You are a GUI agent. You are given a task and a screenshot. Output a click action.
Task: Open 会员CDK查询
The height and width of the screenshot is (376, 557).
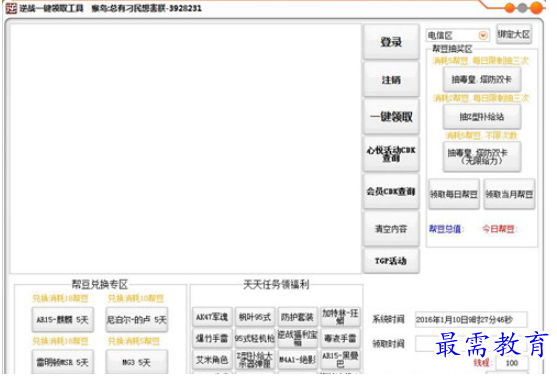[391, 192]
